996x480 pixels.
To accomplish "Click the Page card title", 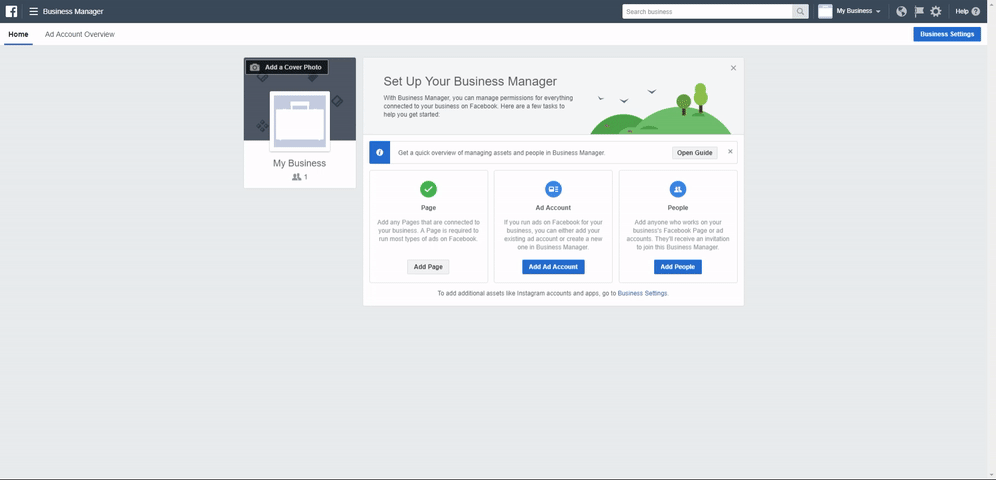I will pos(429,208).
